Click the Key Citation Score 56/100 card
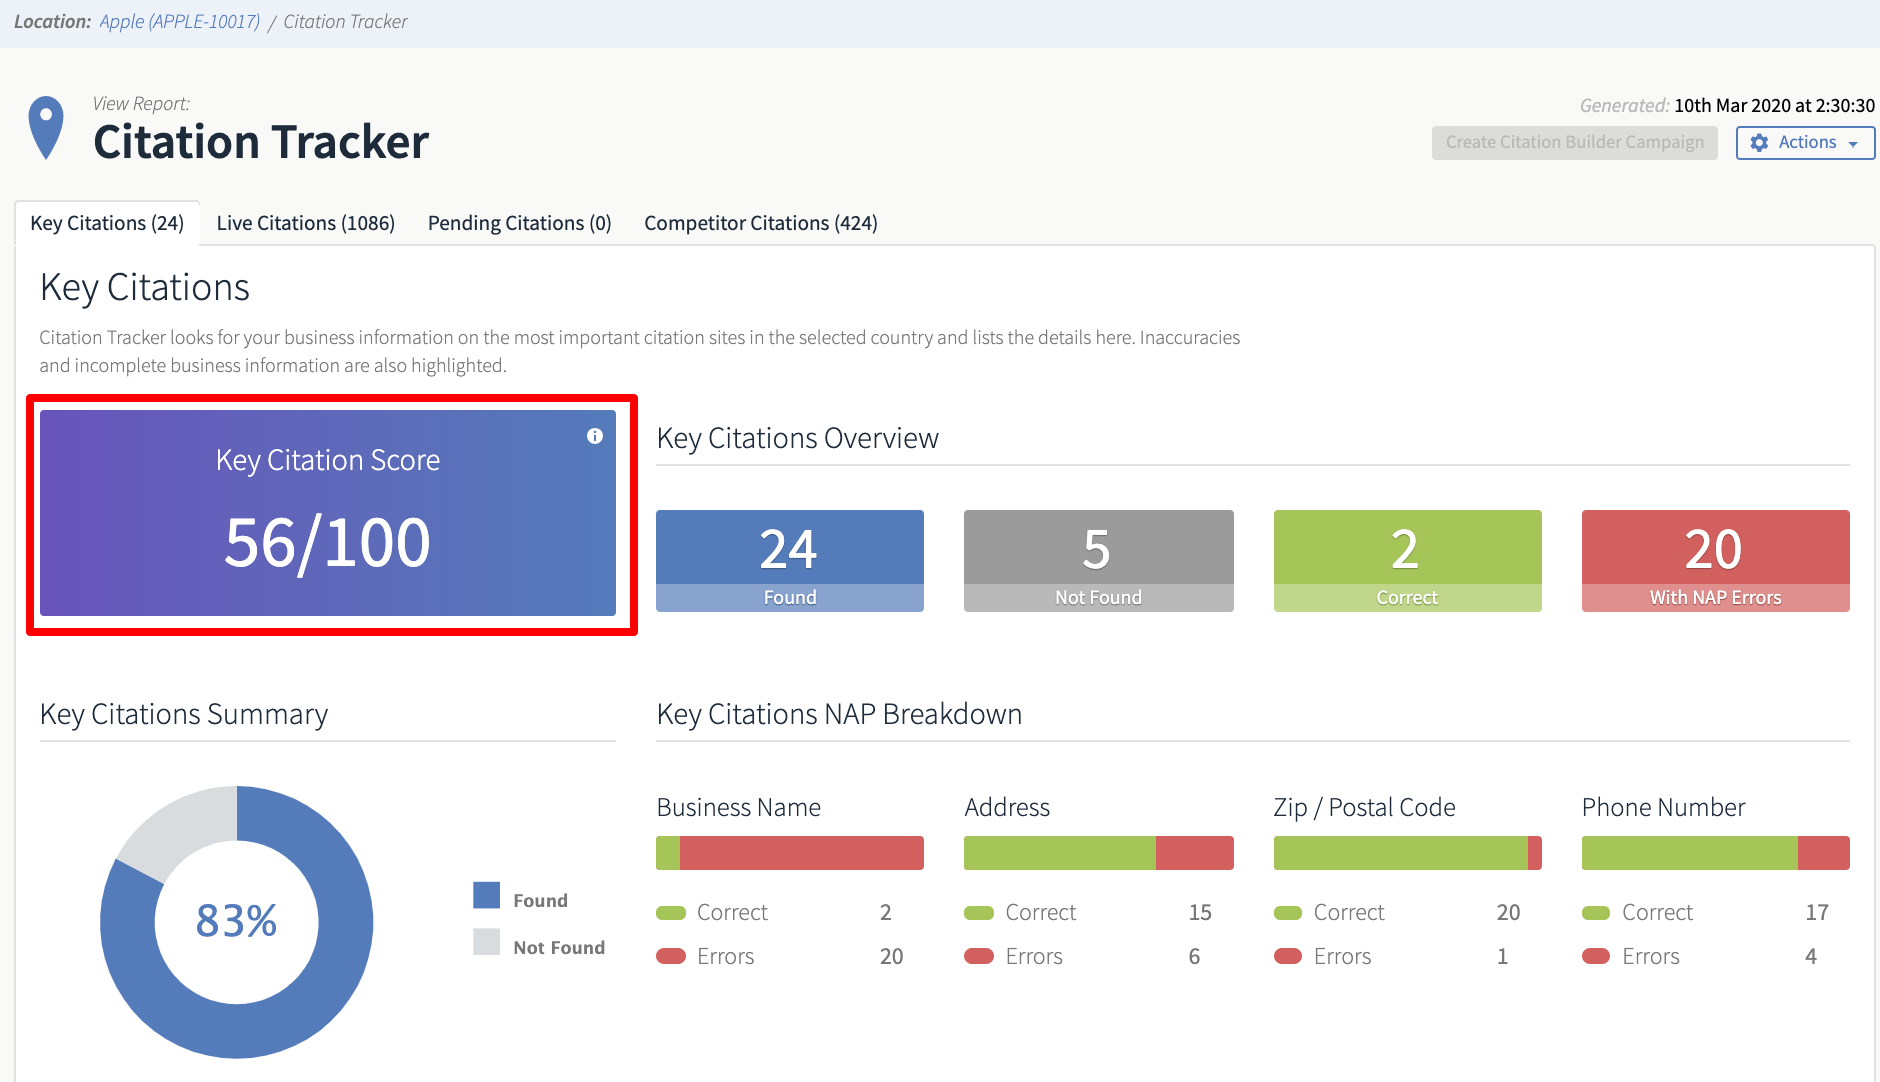1880x1082 pixels. point(328,513)
